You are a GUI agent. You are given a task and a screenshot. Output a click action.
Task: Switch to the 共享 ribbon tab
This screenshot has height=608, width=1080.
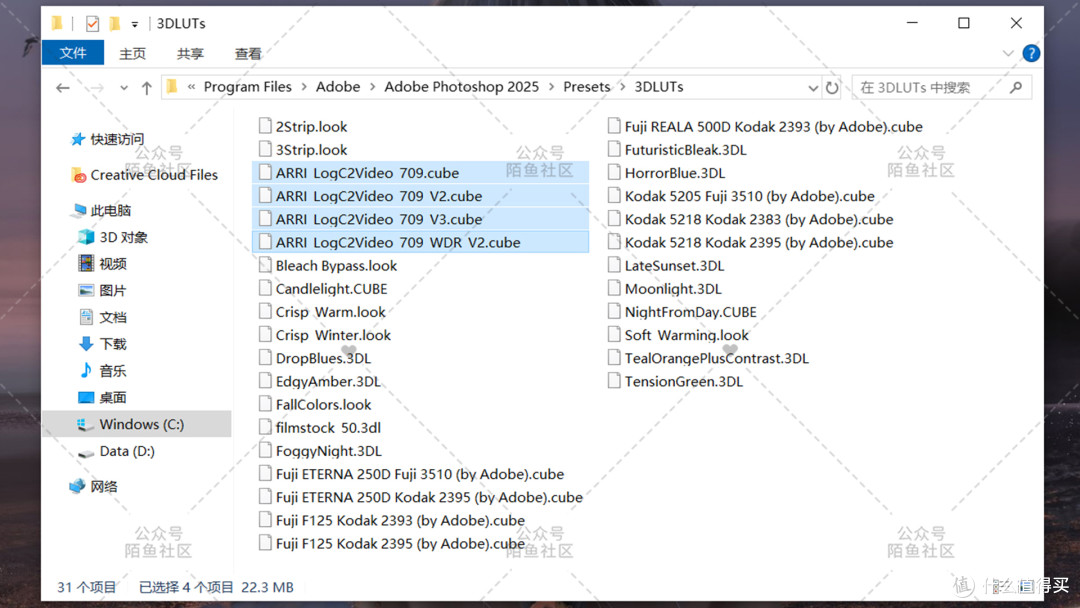190,54
